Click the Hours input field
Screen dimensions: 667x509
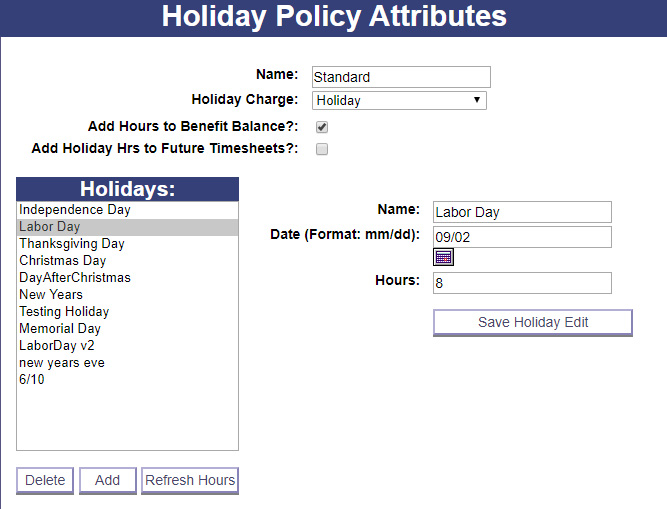(x=521, y=283)
